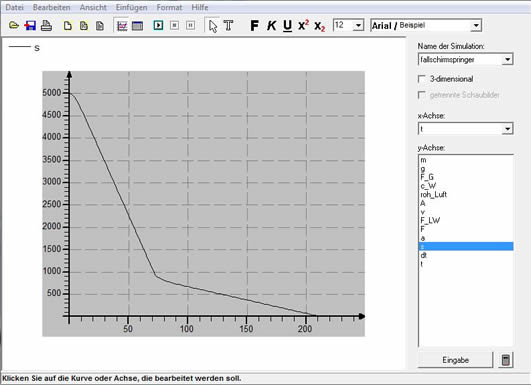531x385 pixels.
Task: Select t in the y-Achse list
Action: (466, 264)
